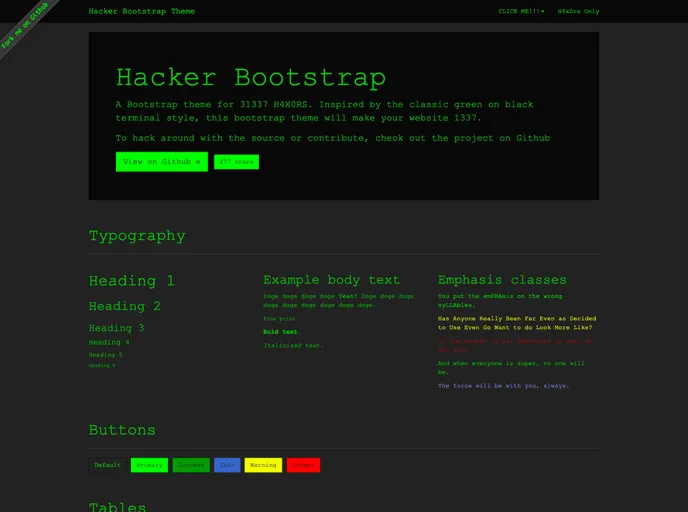Click the Example body text heading
688x512 pixels.
pyautogui.click(x=331, y=280)
